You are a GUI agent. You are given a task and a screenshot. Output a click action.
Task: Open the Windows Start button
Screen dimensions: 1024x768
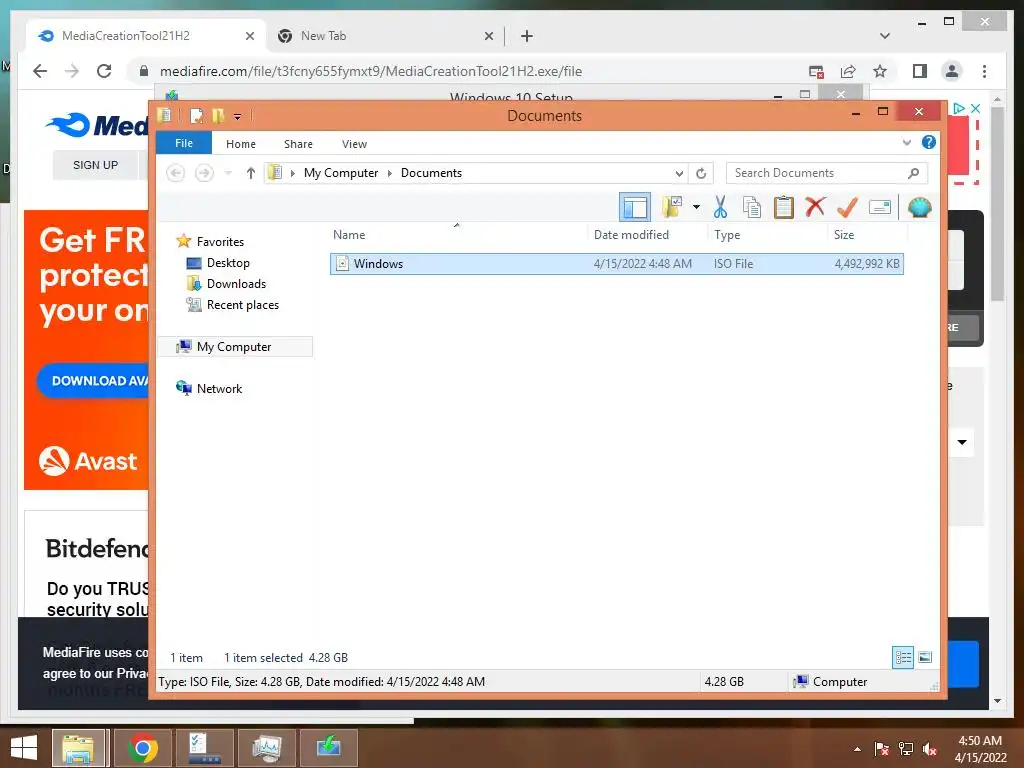pos(24,748)
